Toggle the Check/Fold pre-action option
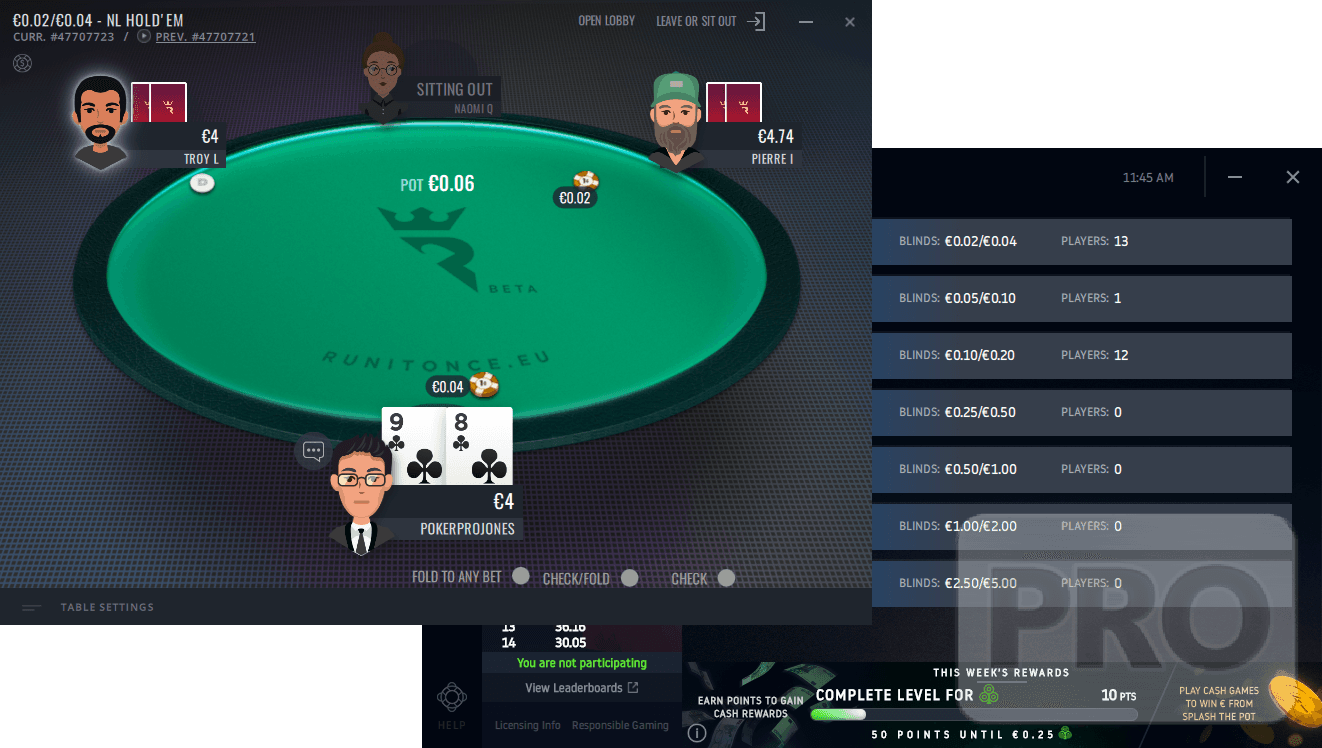The height and width of the screenshot is (748, 1322). (x=629, y=577)
